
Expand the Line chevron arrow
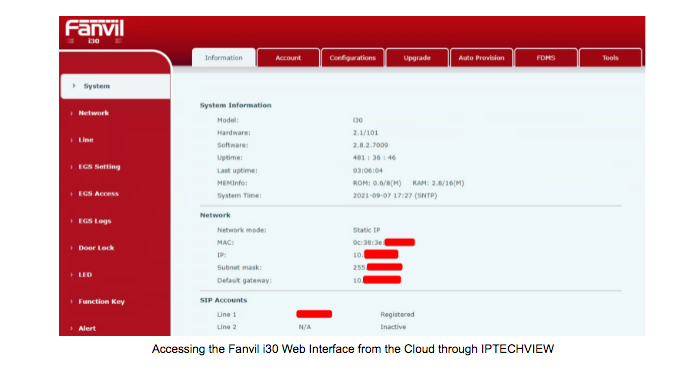tap(71, 140)
